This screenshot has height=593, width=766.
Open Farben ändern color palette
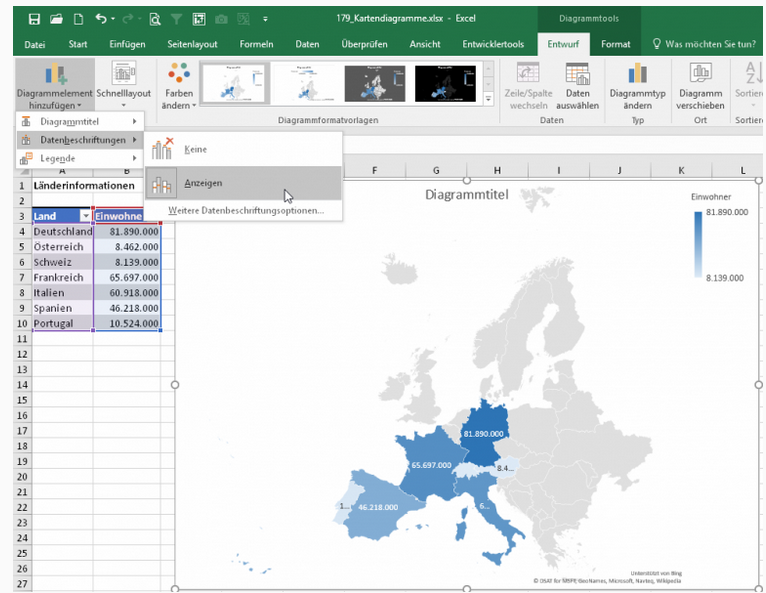(x=179, y=86)
